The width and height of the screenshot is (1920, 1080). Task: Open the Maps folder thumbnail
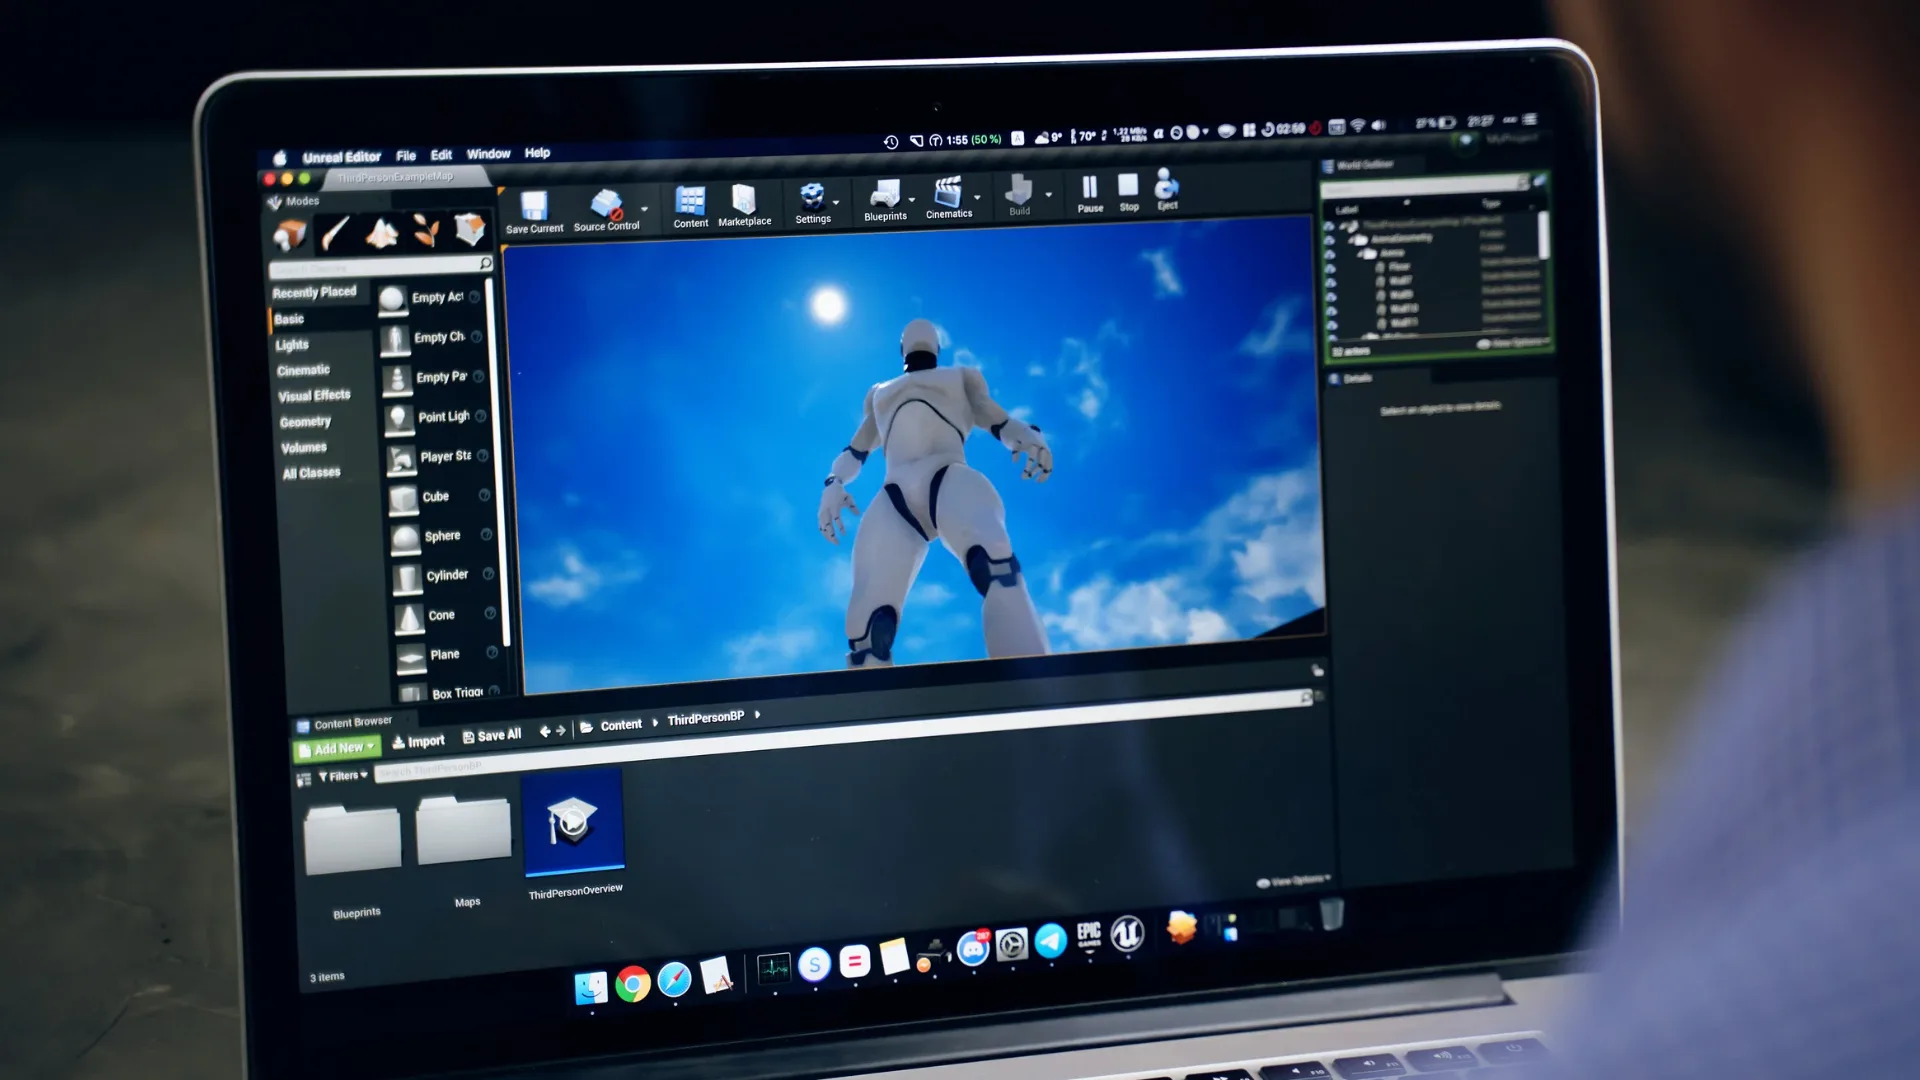click(463, 829)
